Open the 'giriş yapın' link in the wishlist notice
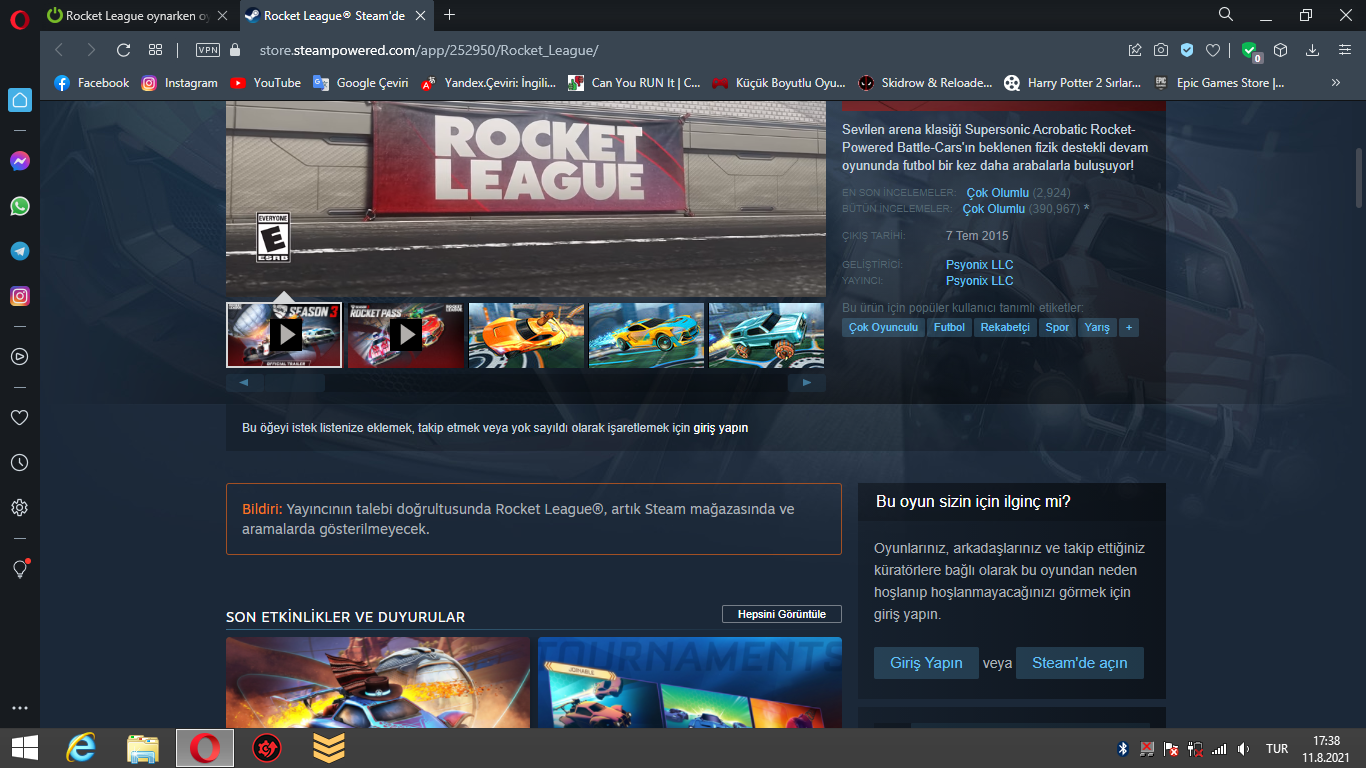 click(721, 428)
